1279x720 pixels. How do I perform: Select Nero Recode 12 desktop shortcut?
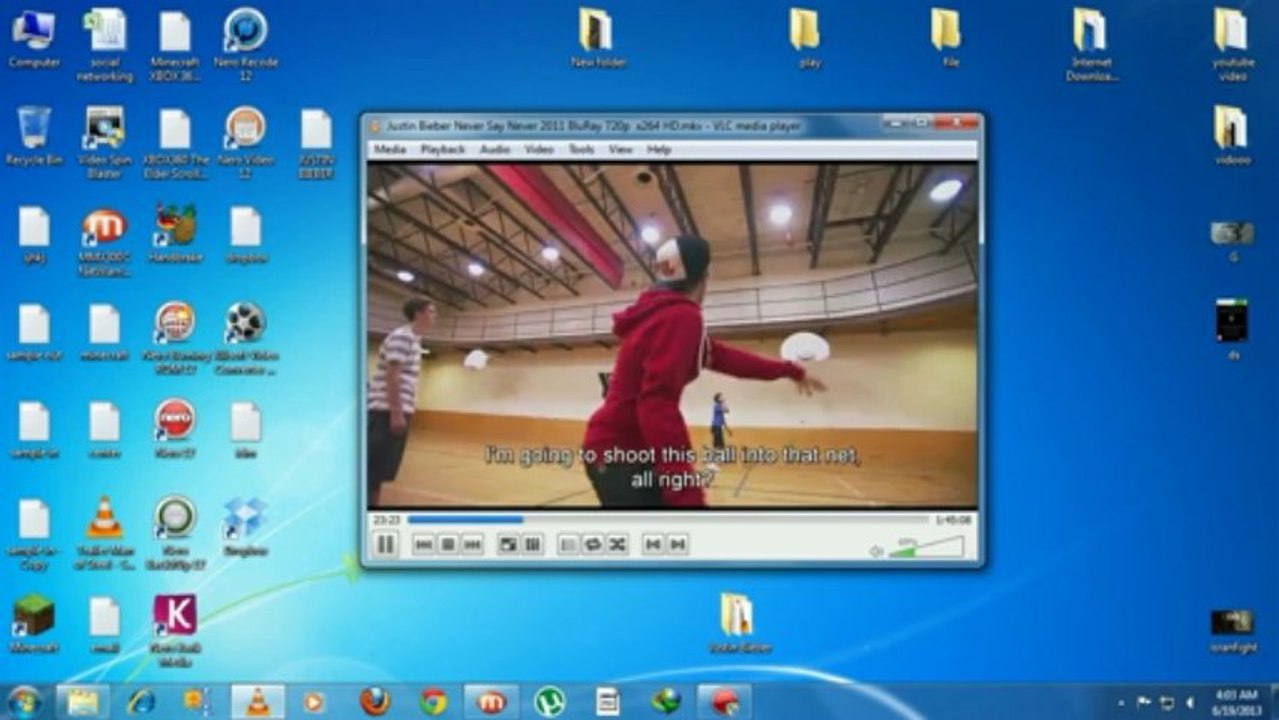click(245, 44)
